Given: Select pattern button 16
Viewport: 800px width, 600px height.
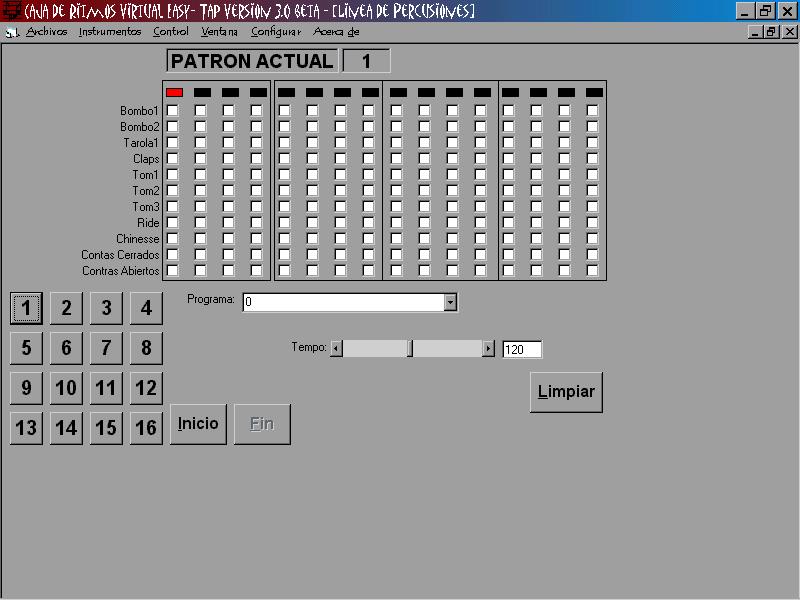Looking at the screenshot, I should point(146,428).
